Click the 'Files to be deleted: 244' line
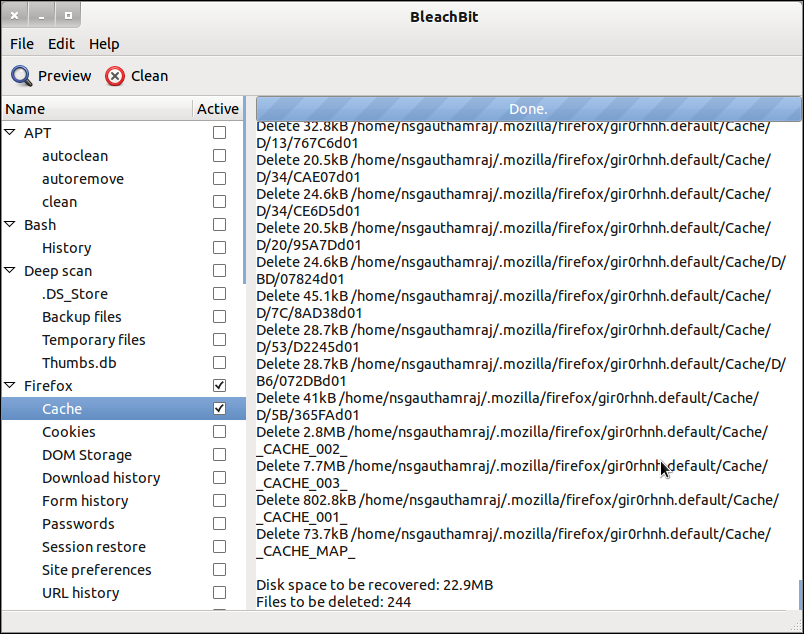Screen dimensions: 804x634 tap(333, 602)
